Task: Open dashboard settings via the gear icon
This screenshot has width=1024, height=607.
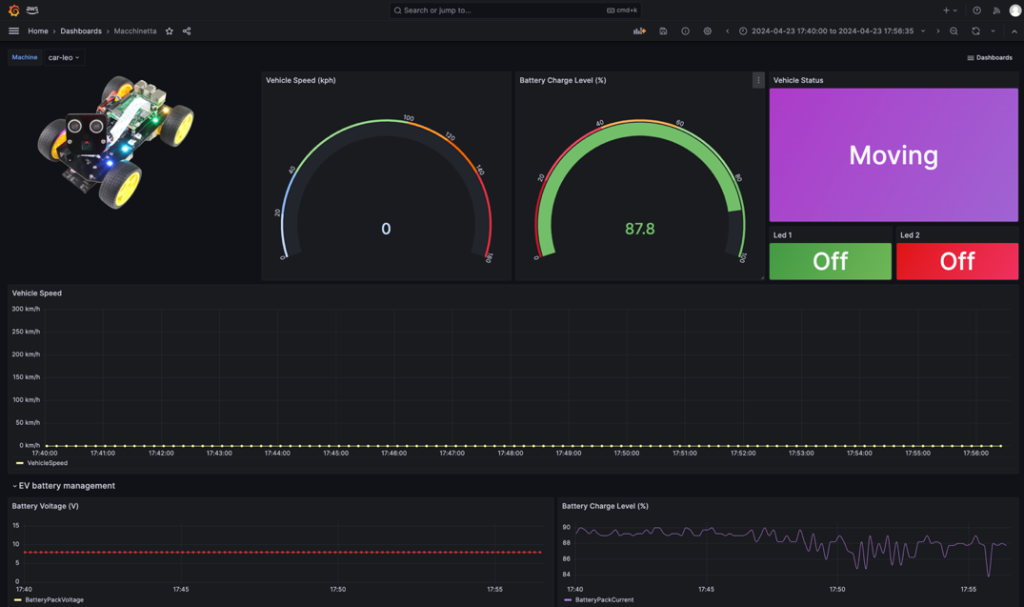Action: point(708,31)
